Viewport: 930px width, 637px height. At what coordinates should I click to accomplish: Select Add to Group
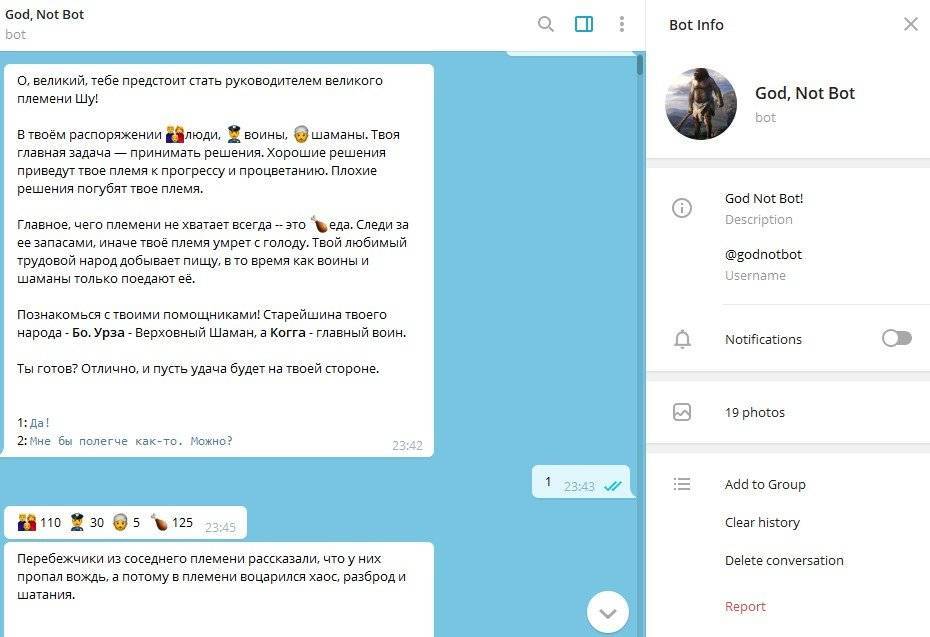point(765,485)
